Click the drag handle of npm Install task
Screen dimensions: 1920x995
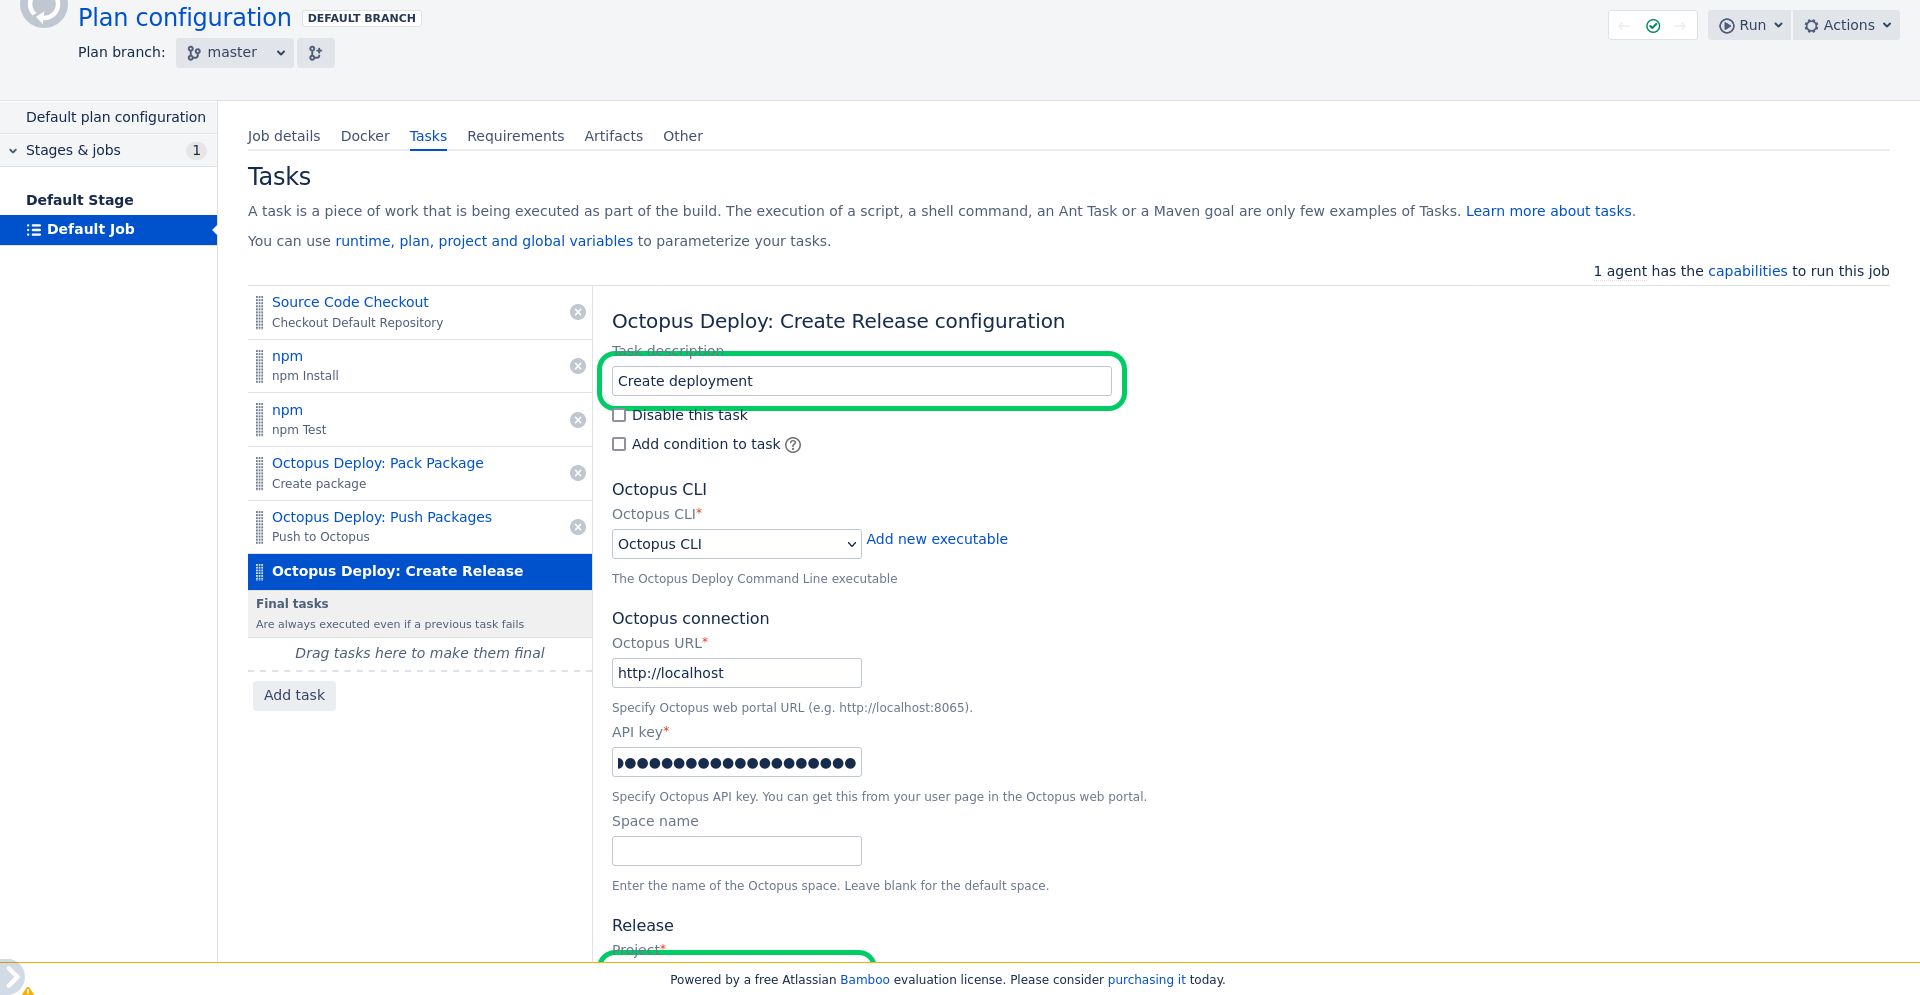click(260, 366)
